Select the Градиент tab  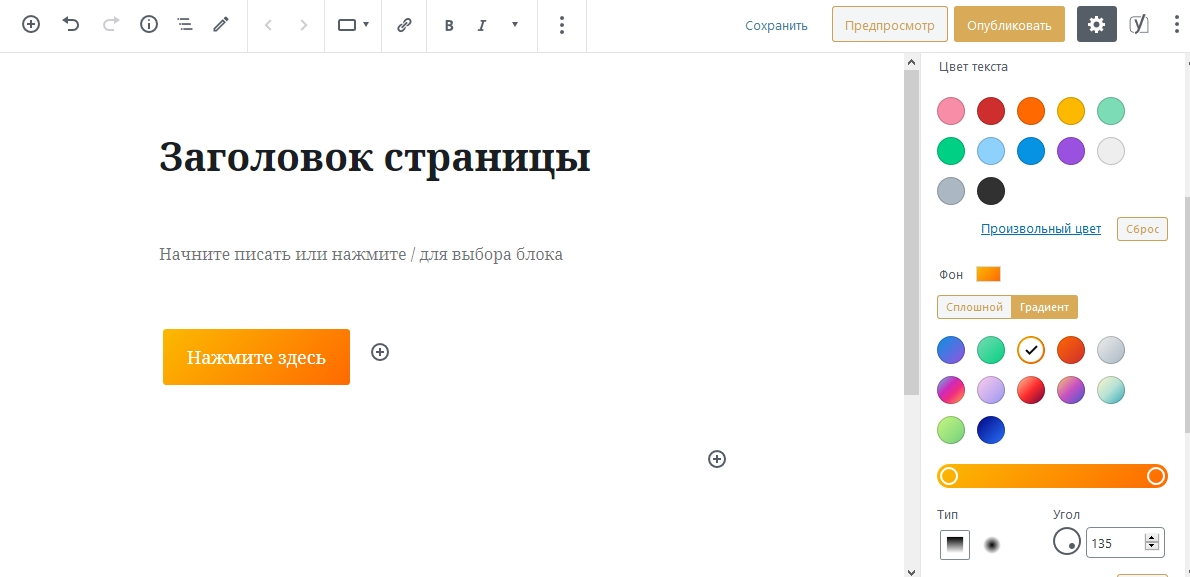(1044, 307)
